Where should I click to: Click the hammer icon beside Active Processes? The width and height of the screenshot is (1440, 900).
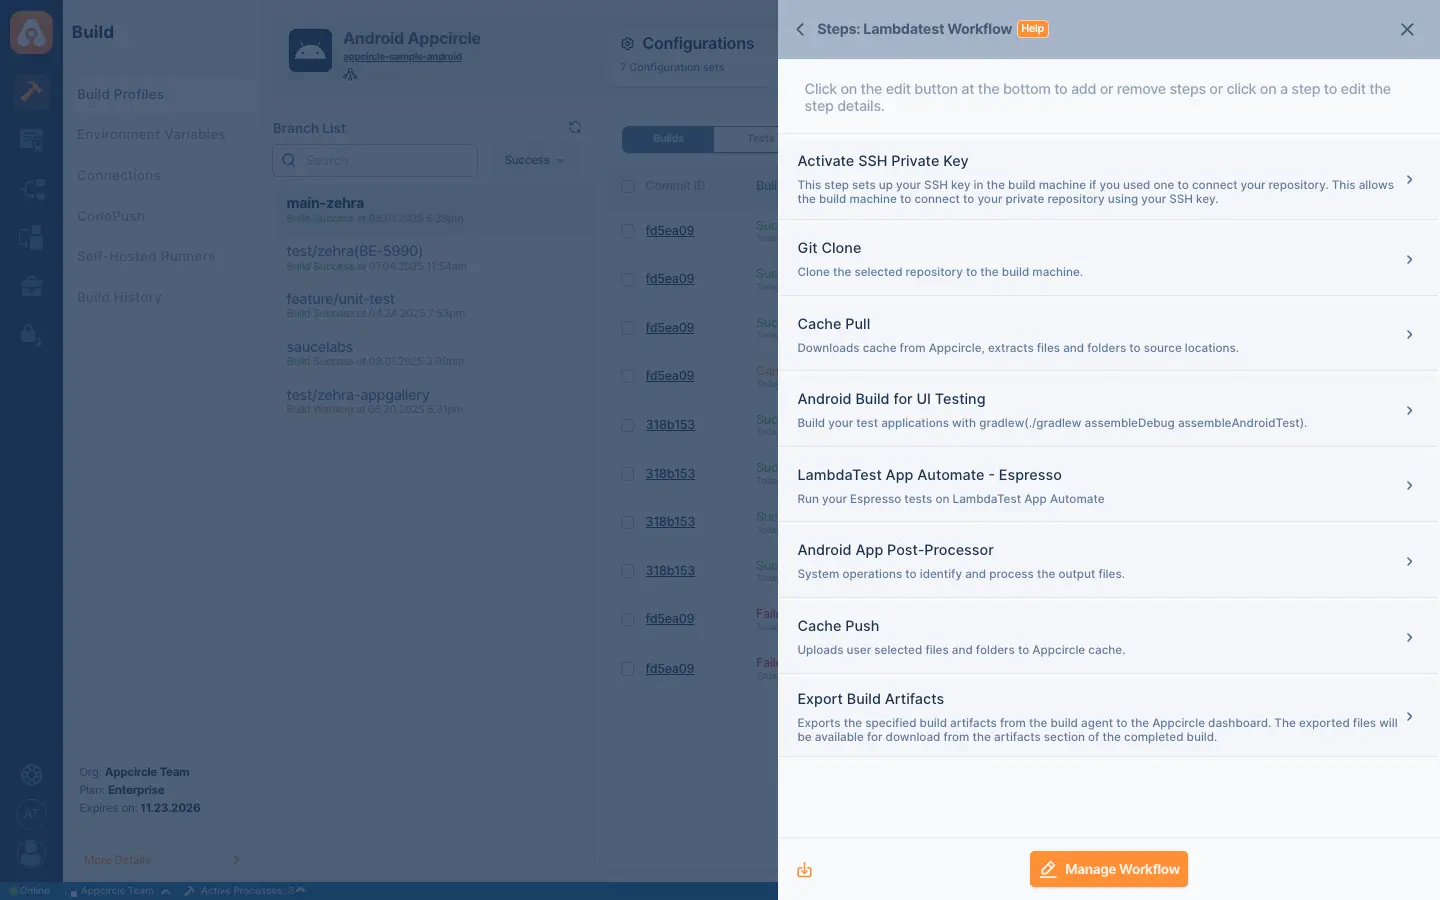(189, 891)
